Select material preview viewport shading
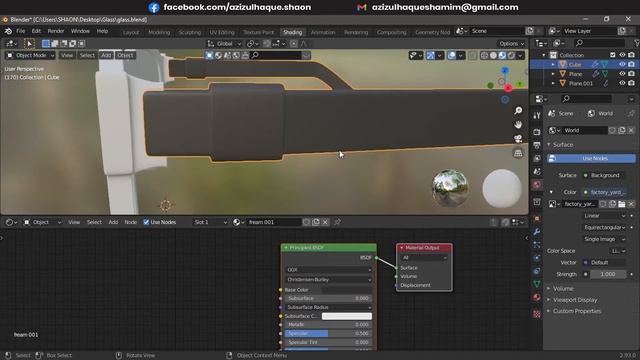Viewport: 640px width, 360px height. click(502, 55)
